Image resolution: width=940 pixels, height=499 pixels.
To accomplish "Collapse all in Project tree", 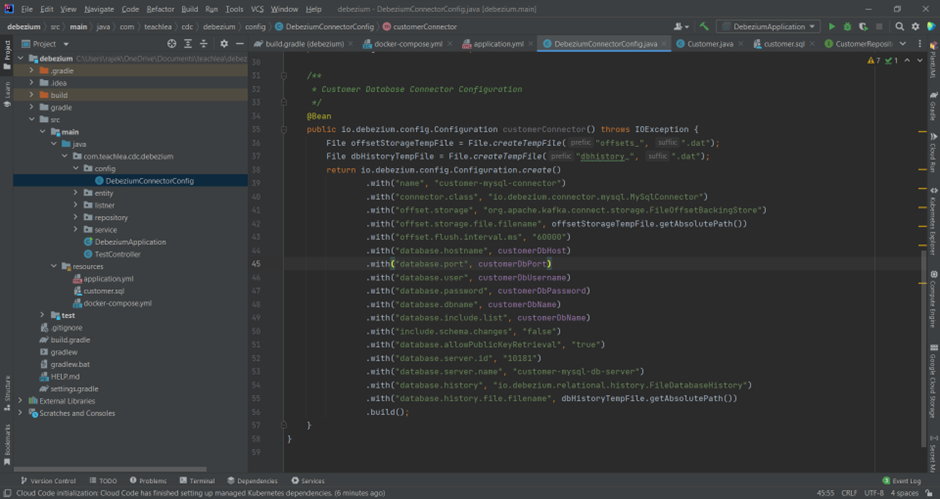I will [203, 44].
